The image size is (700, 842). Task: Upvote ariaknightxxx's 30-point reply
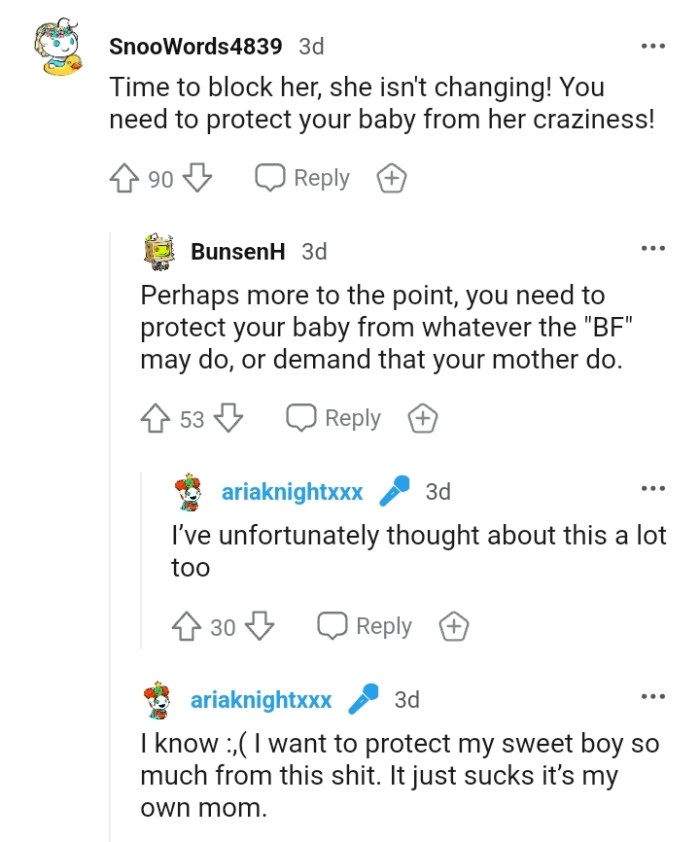click(187, 627)
